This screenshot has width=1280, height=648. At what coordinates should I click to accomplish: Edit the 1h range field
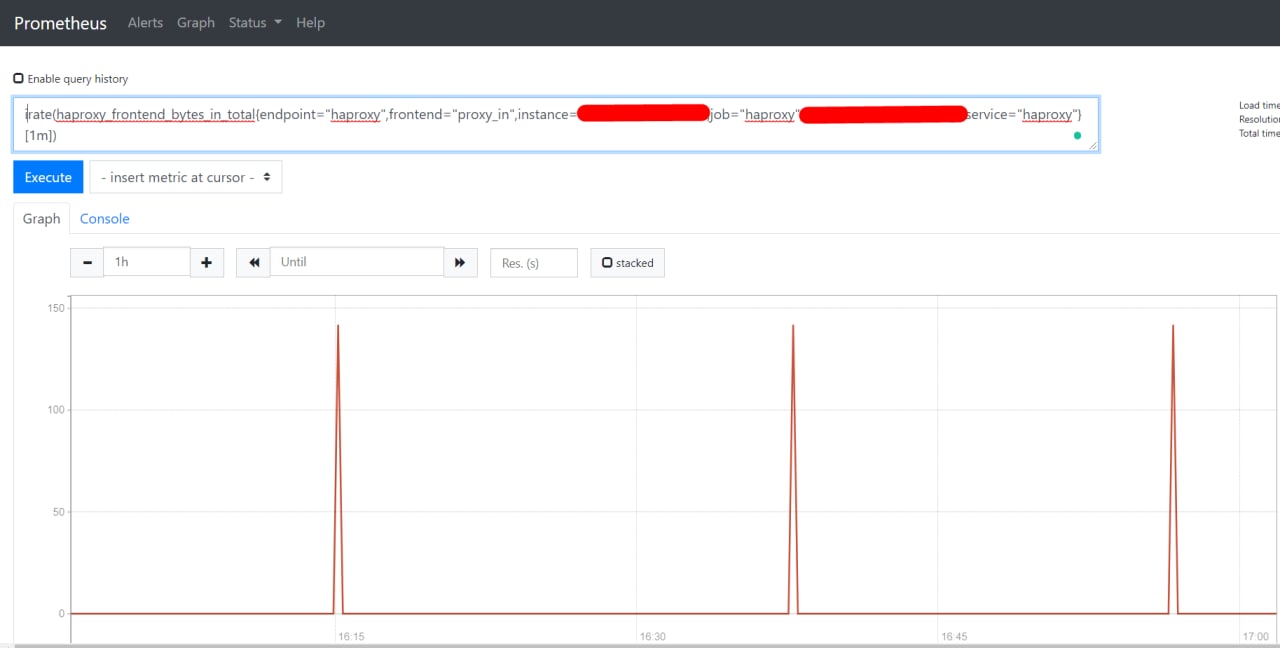tap(147, 262)
